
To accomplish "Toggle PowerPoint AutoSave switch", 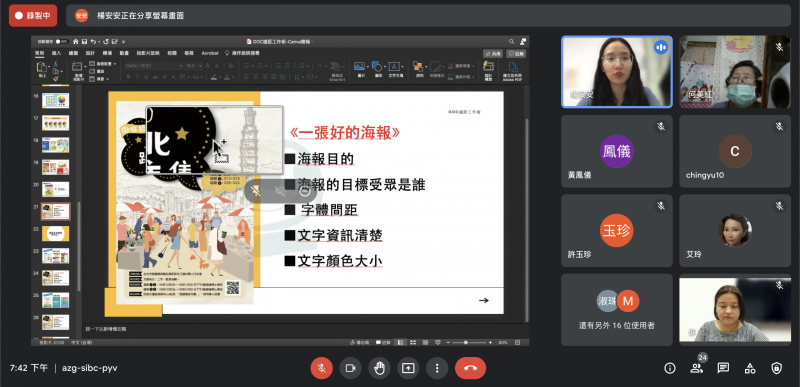I will [x=62, y=42].
